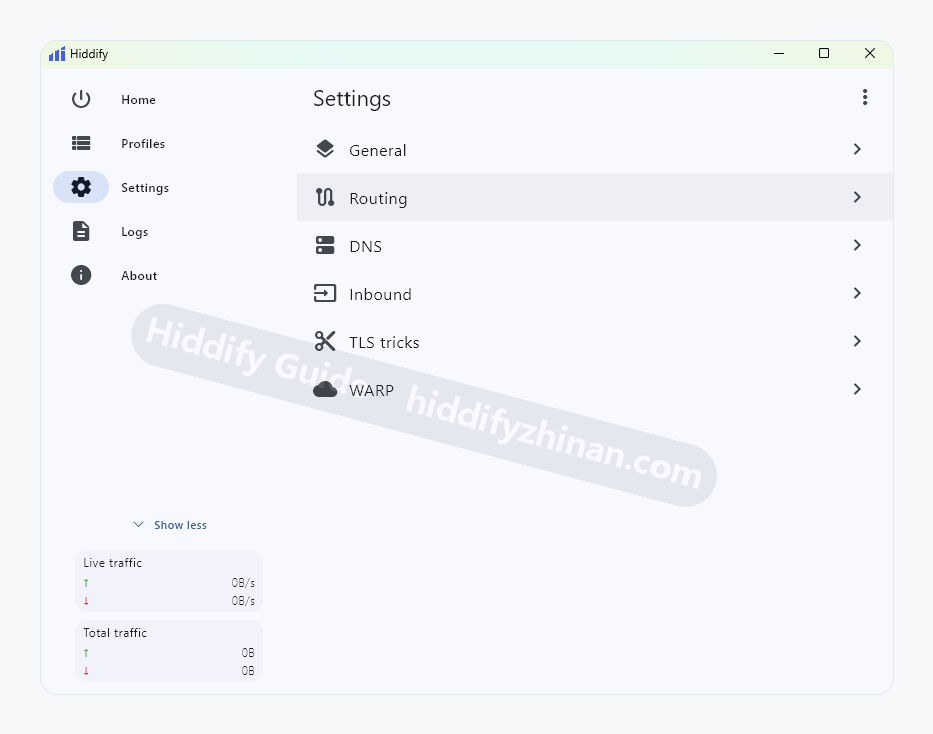
Task: Click the Settings gear icon
Action: point(81,187)
